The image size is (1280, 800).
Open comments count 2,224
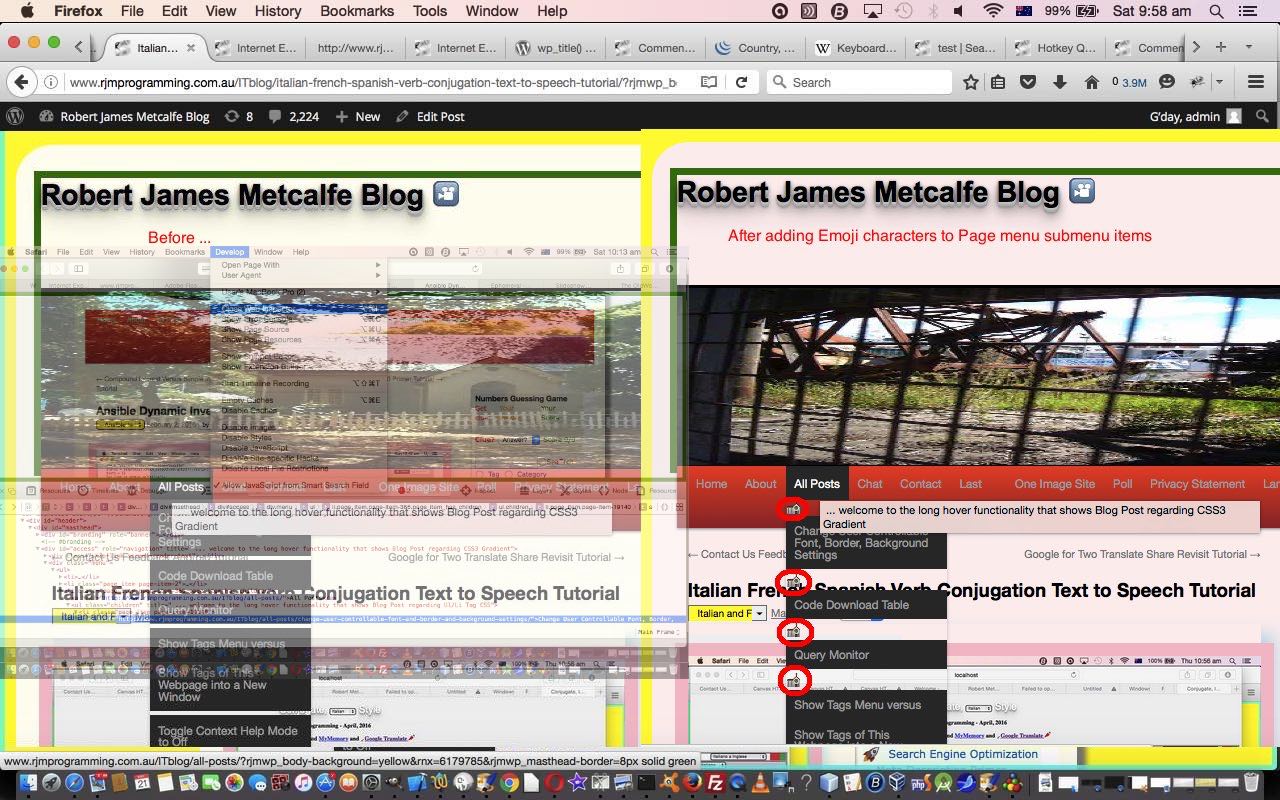coord(293,116)
